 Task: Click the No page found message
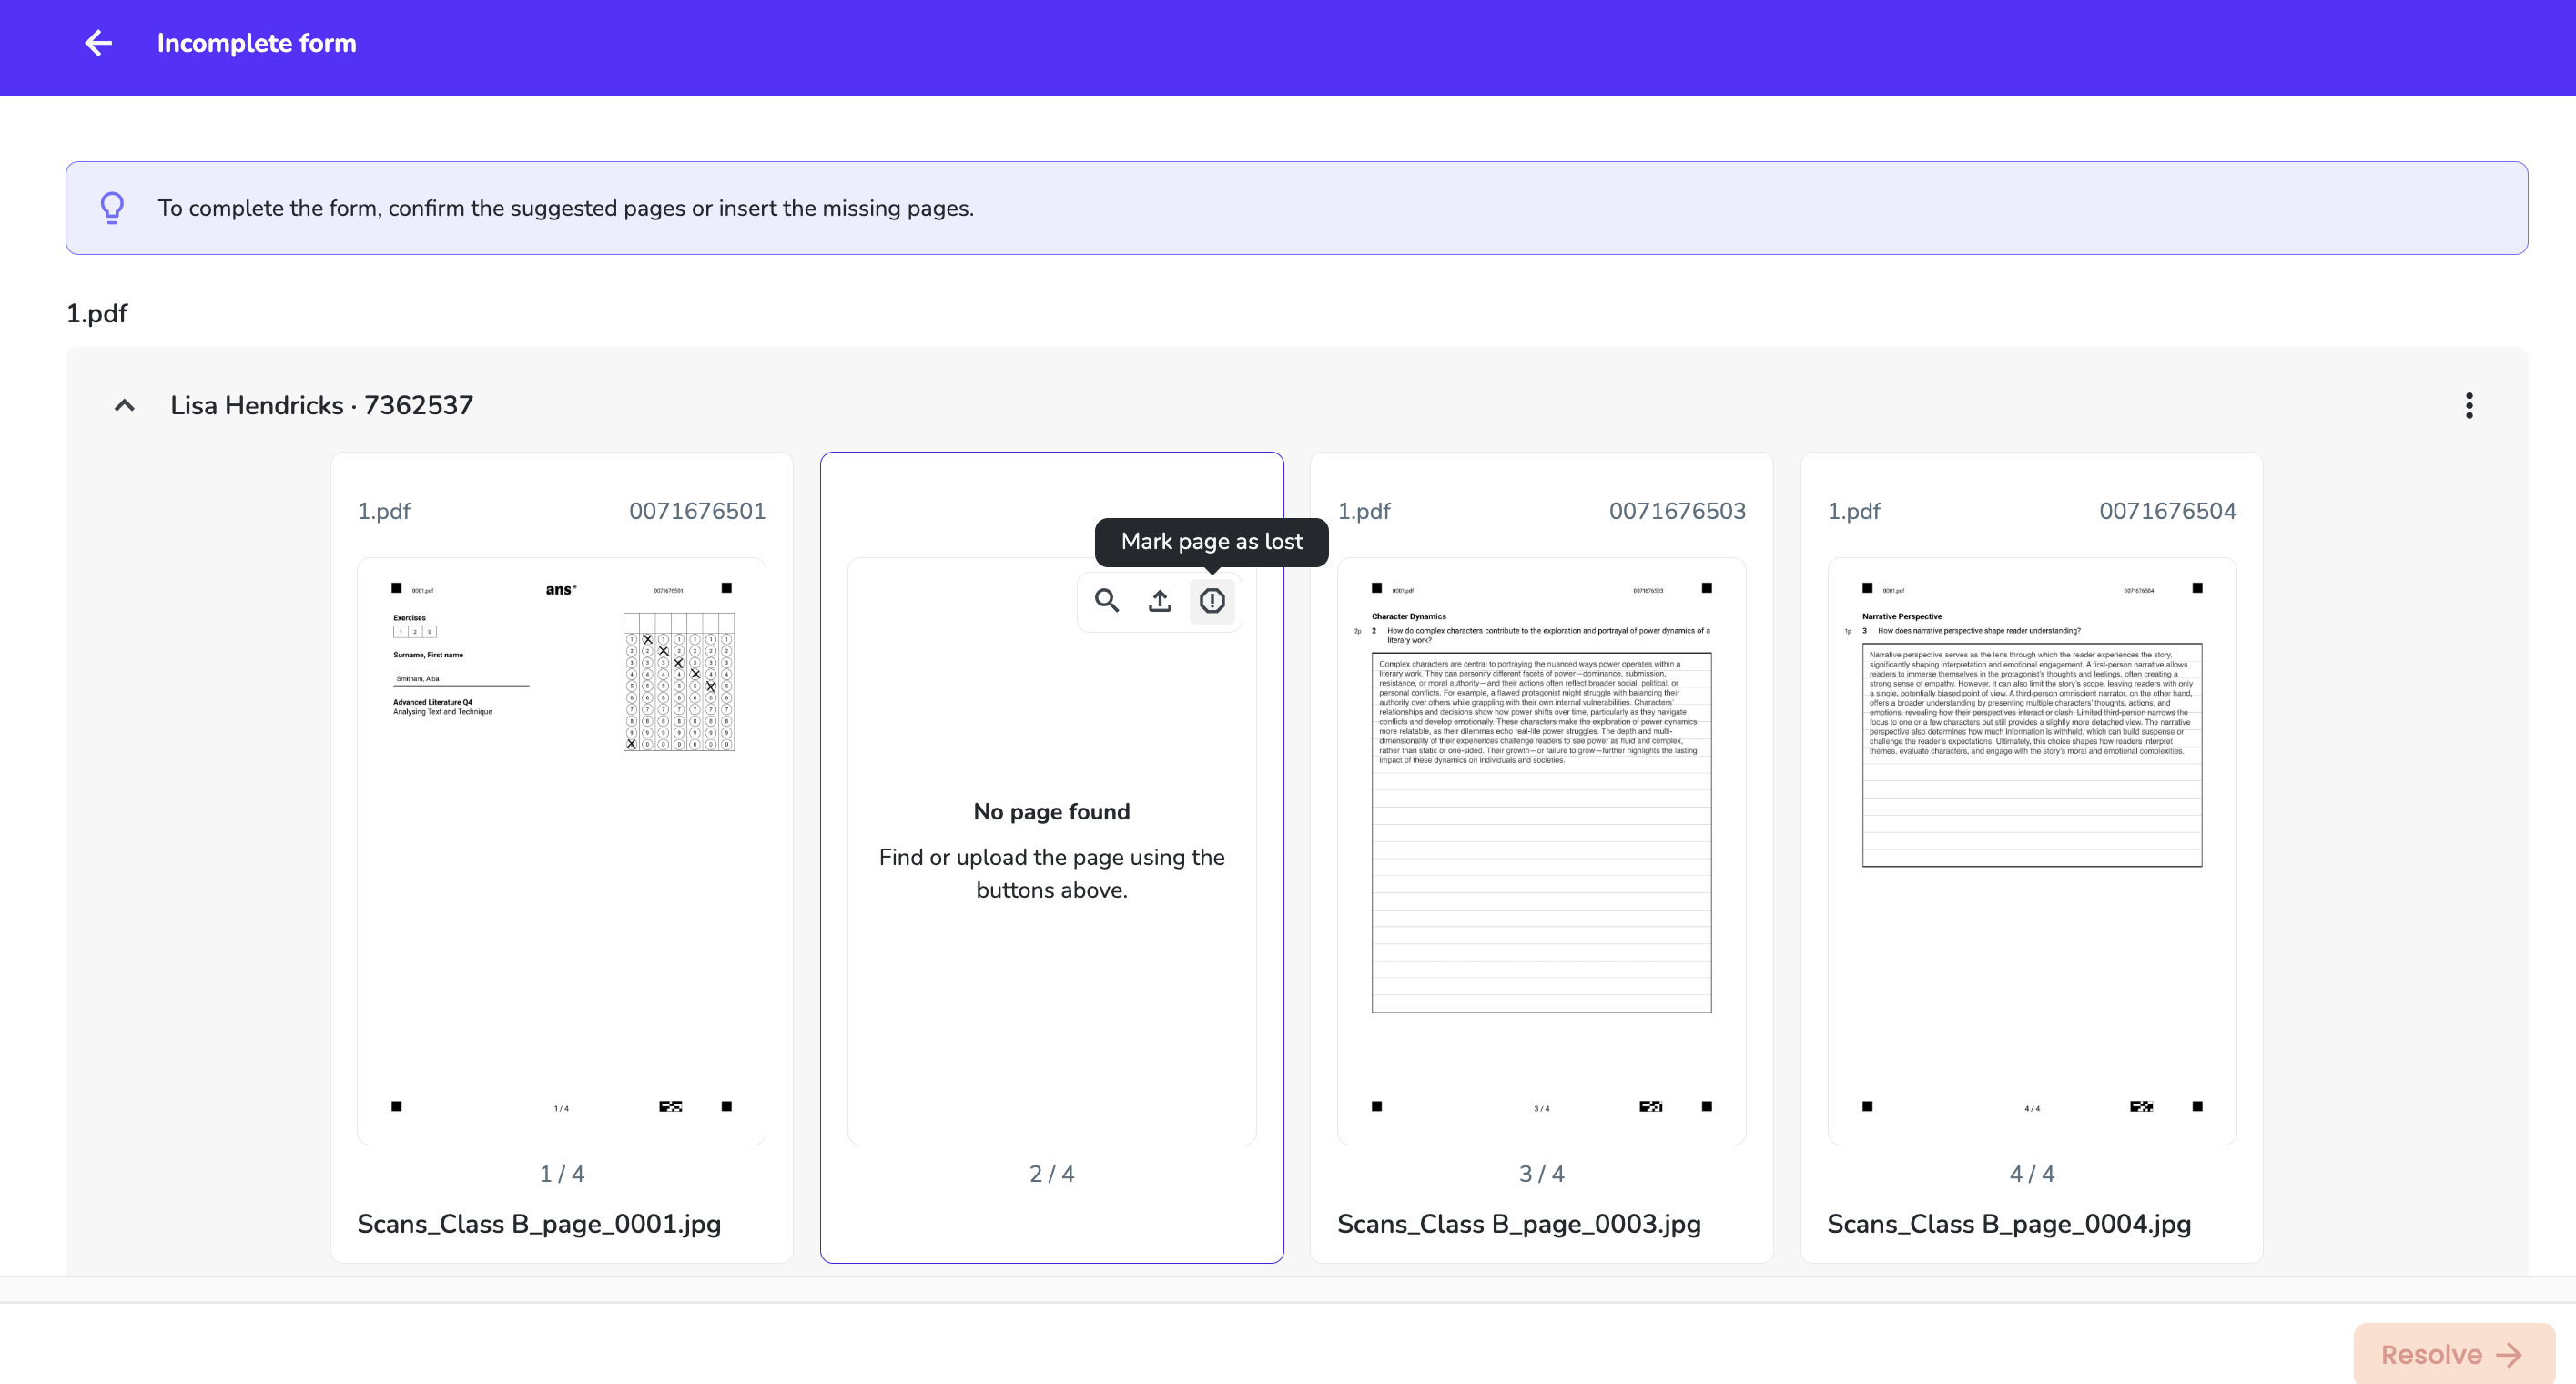point(1051,811)
